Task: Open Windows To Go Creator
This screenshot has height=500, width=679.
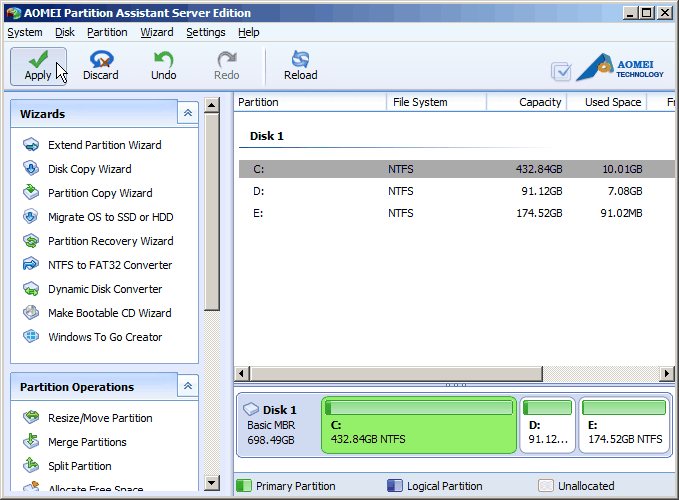Action: pos(105,337)
